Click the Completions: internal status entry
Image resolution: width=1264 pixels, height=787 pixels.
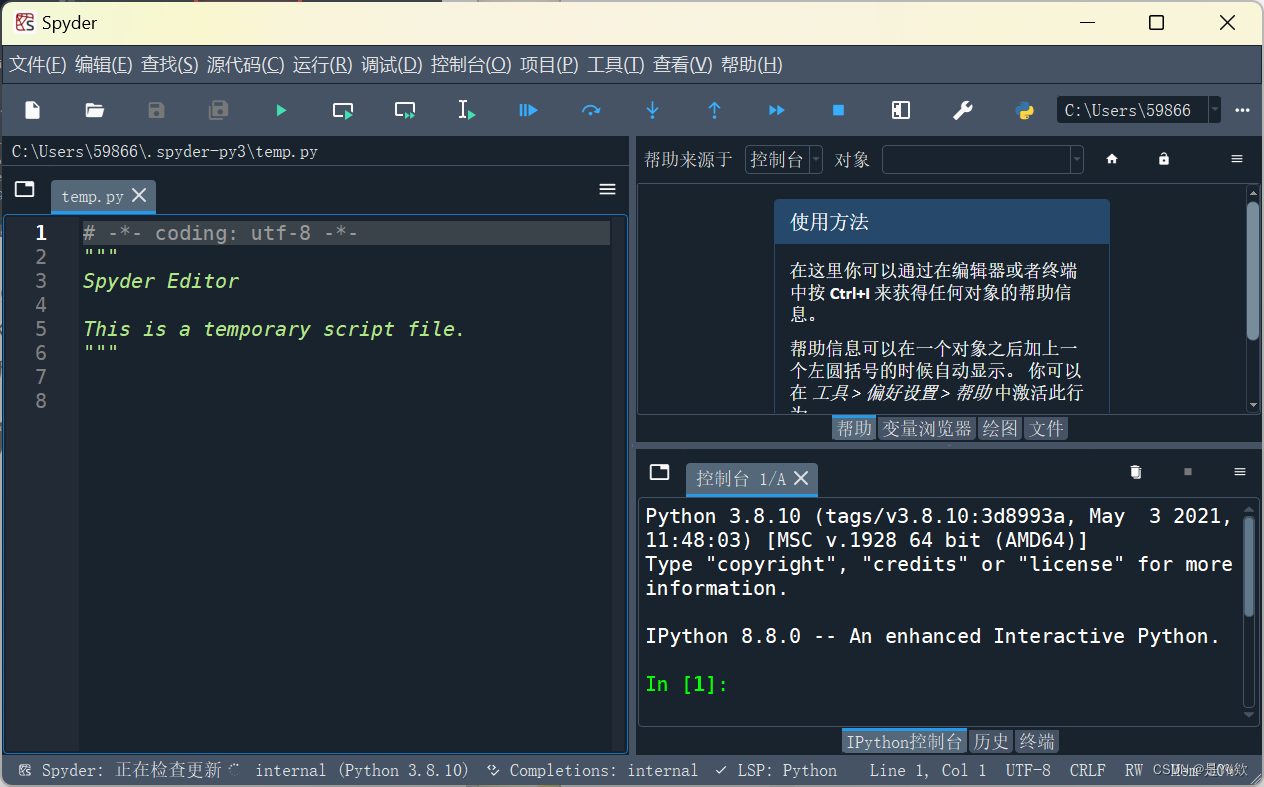(x=592, y=770)
